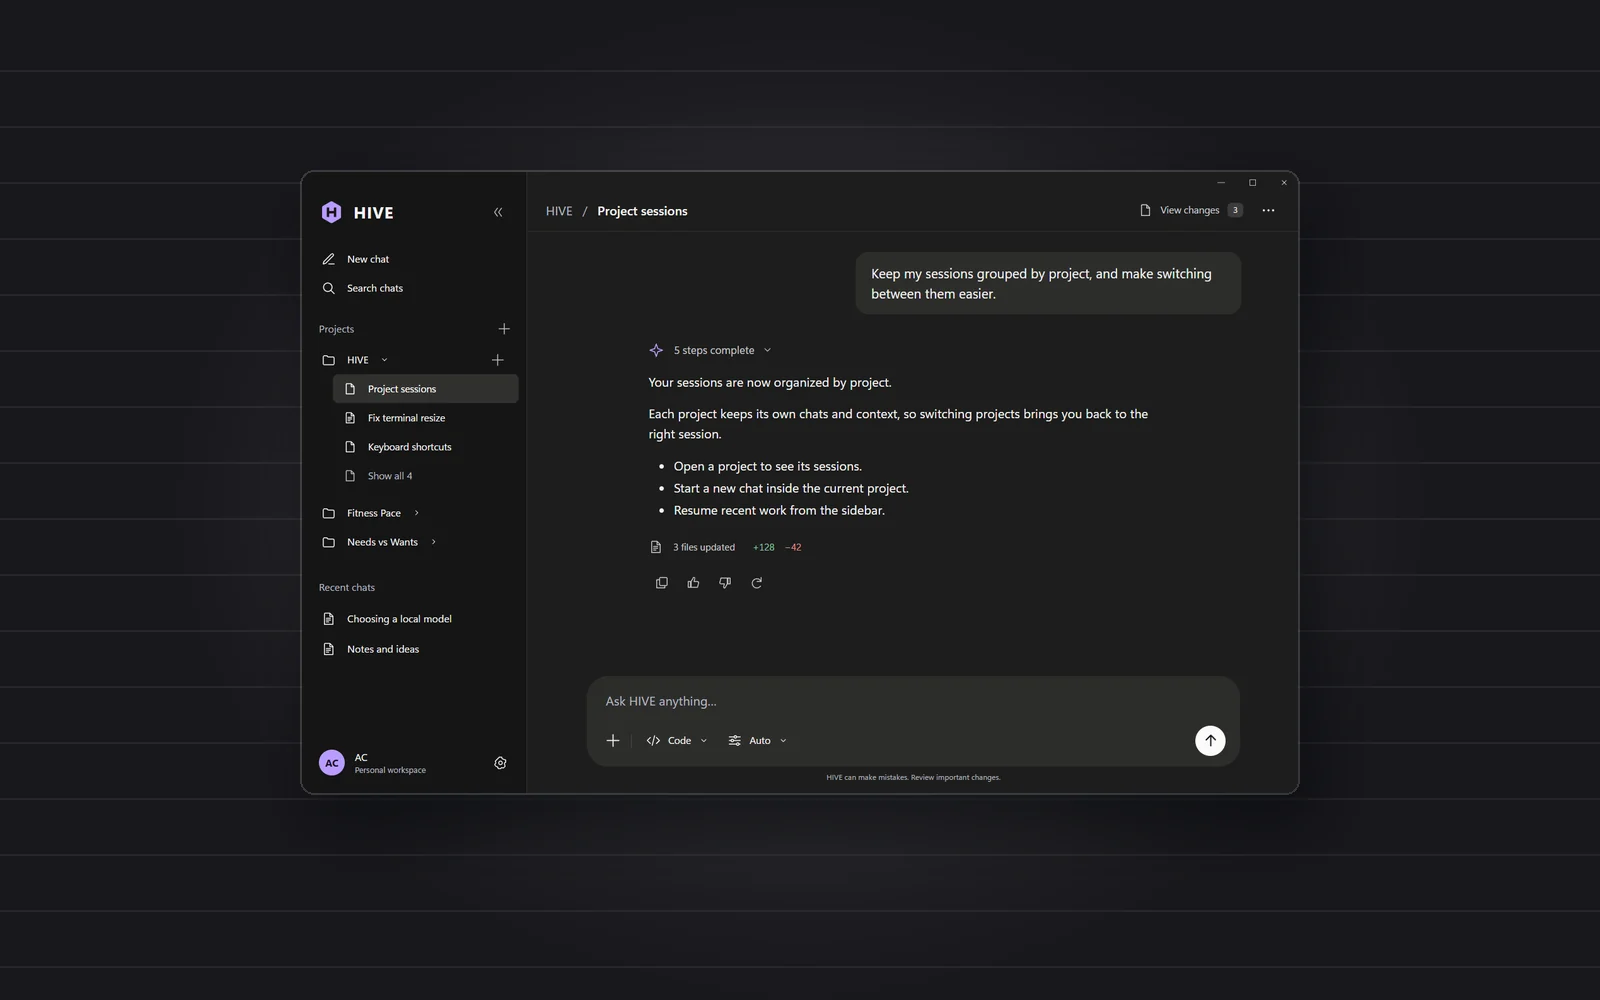
Task: Open settings gear in sidebar footer
Action: [x=500, y=763]
